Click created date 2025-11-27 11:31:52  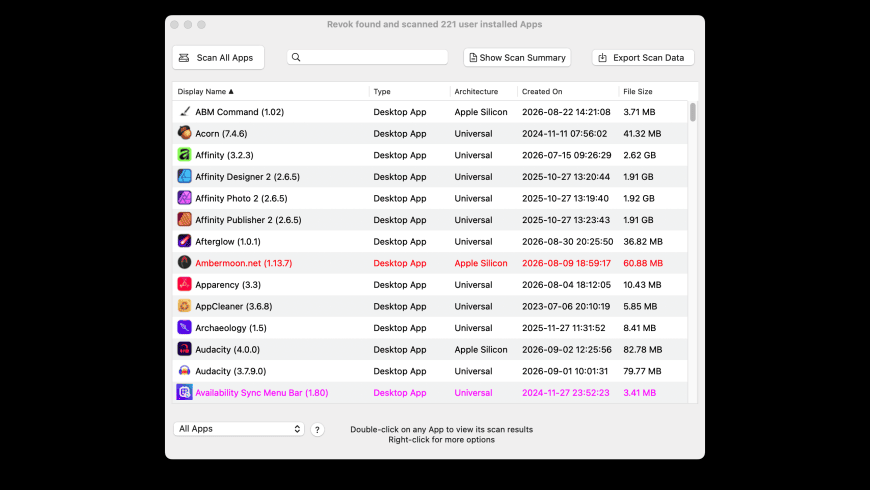(564, 328)
